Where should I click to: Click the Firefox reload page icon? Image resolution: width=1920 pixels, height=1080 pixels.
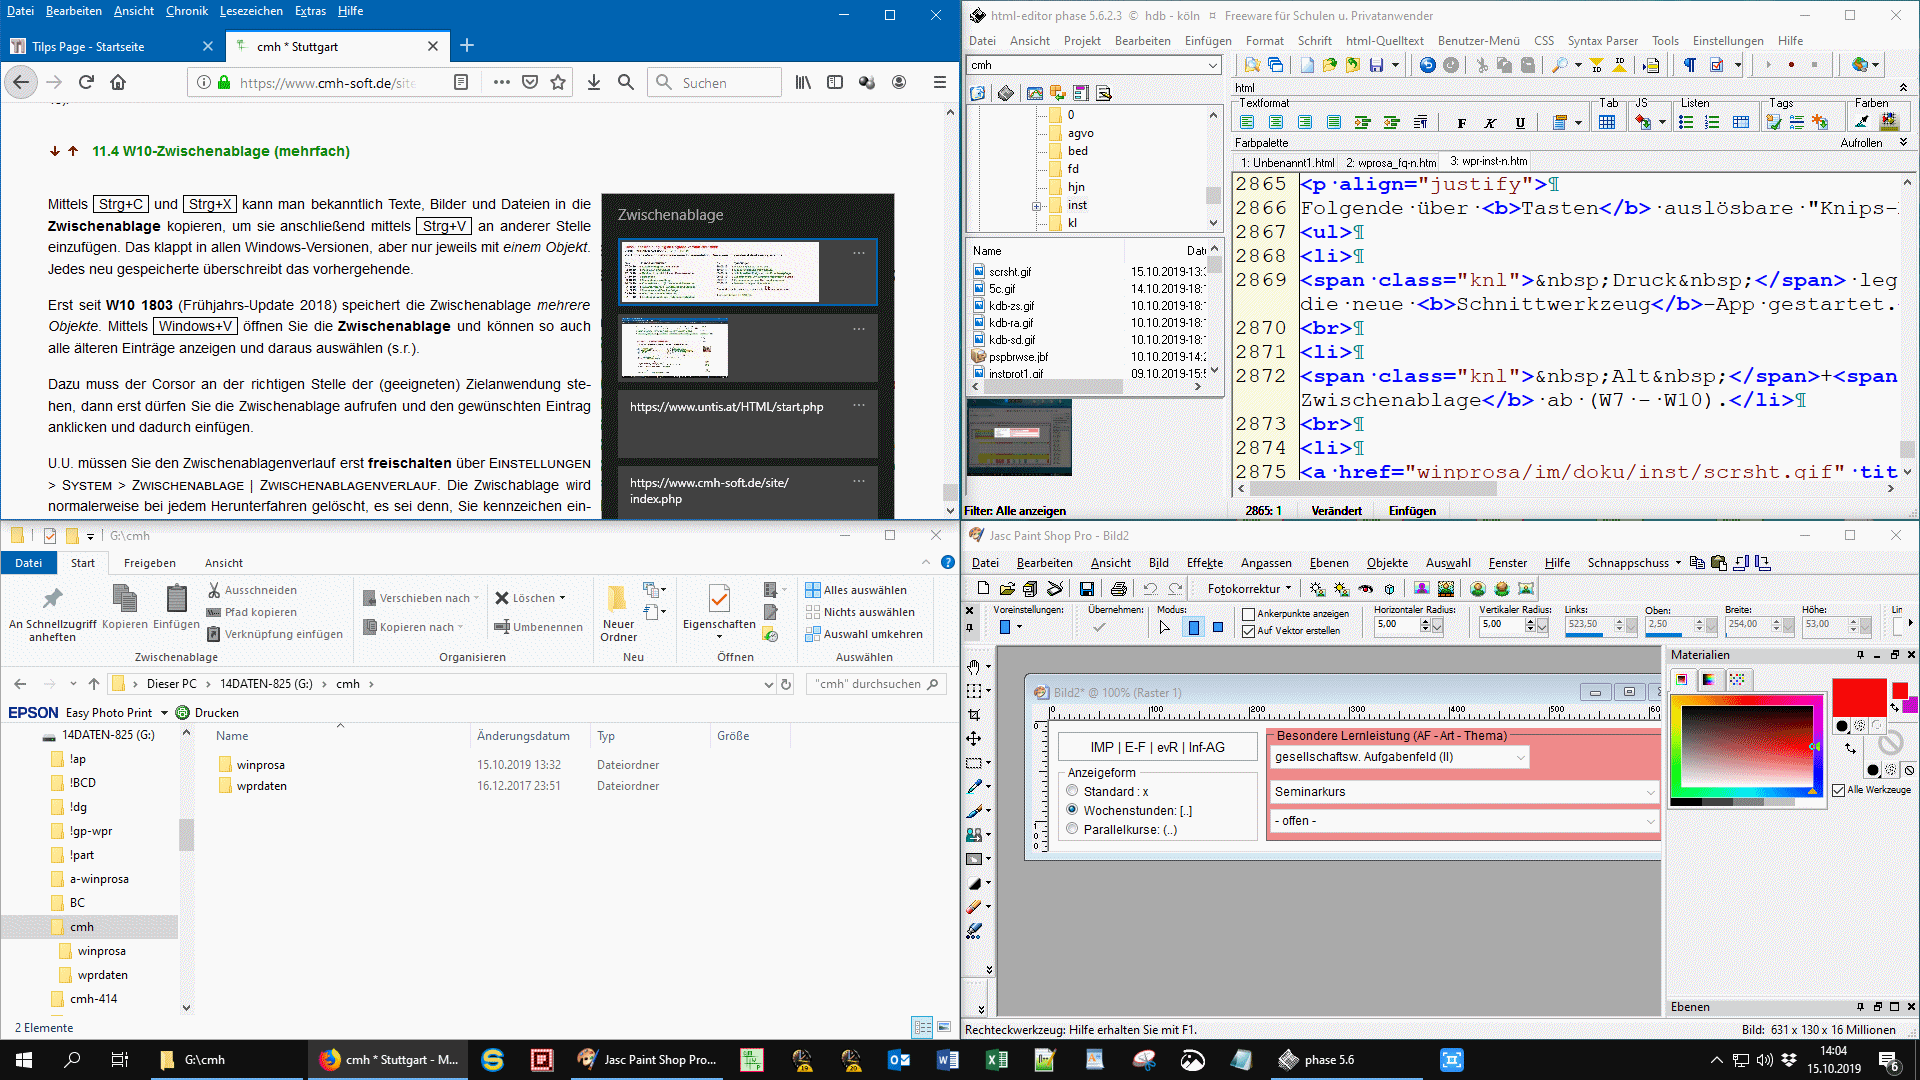[86, 82]
